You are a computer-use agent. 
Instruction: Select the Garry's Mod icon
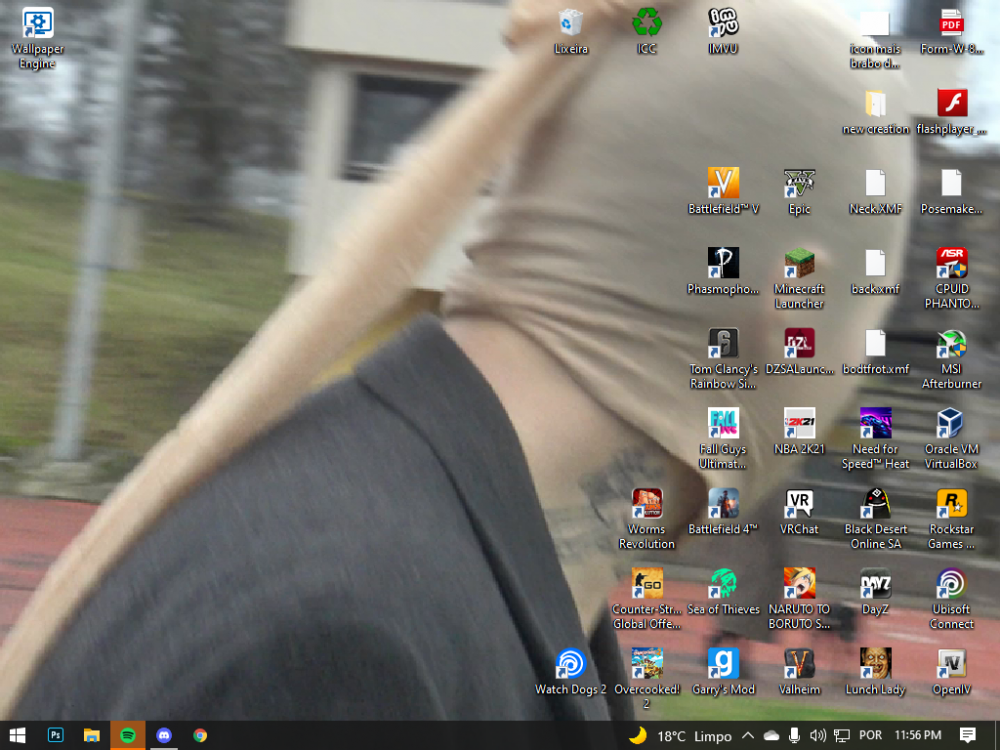[x=723, y=664]
